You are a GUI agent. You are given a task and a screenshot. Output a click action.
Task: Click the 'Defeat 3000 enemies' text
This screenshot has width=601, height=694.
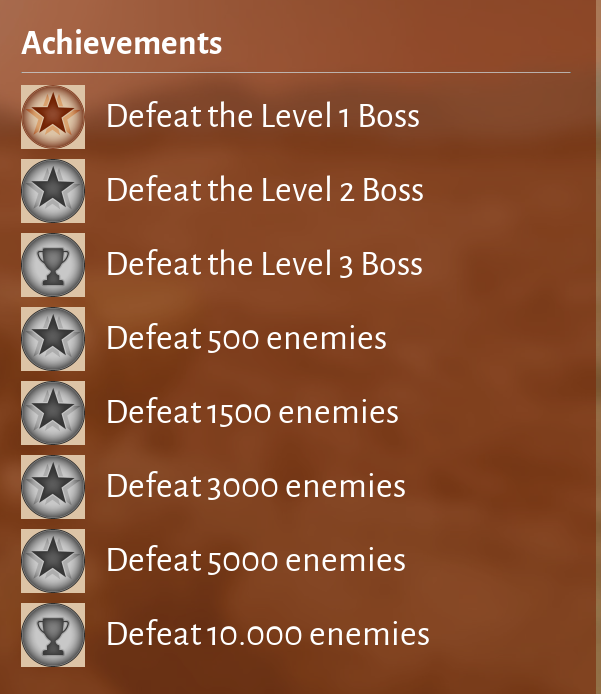tap(256, 486)
